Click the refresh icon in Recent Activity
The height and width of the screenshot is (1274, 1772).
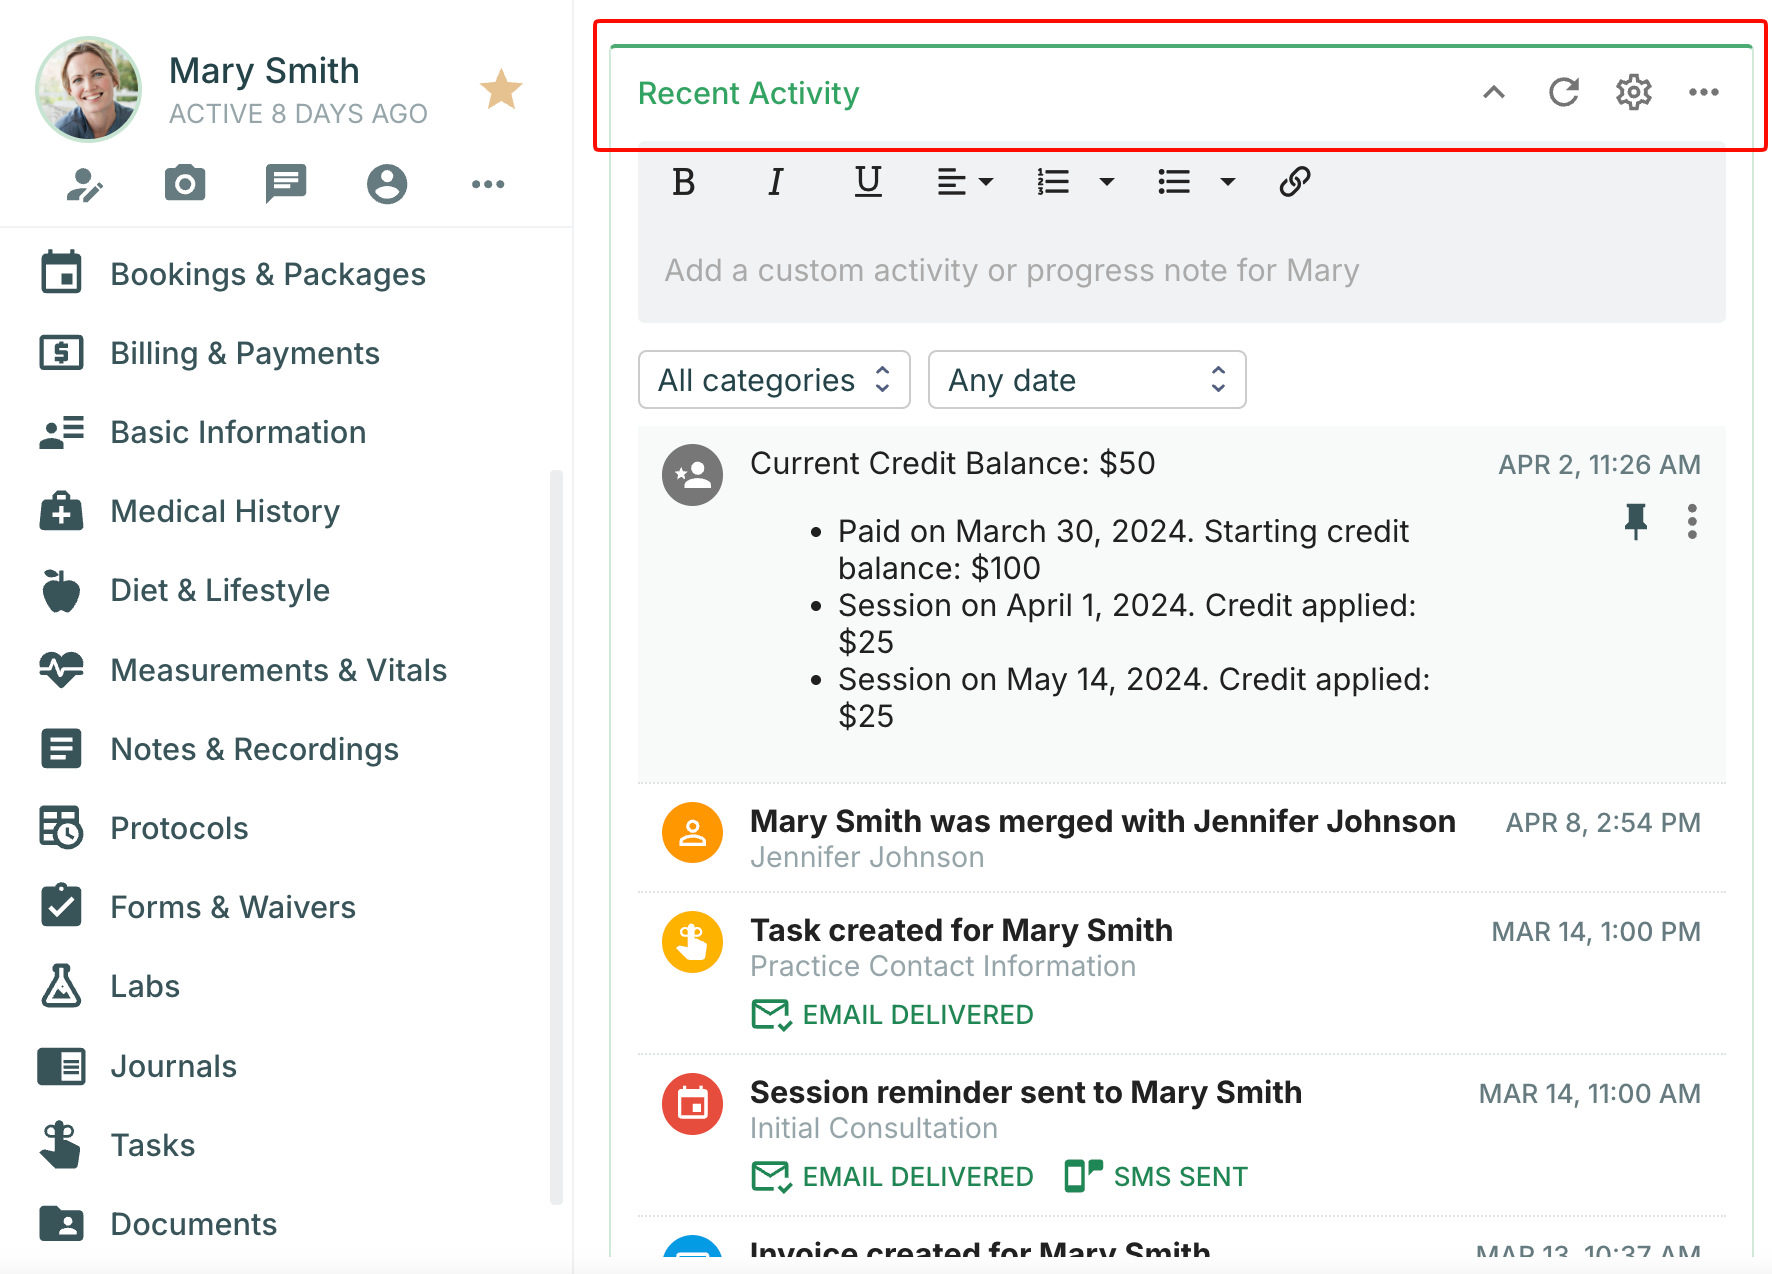click(x=1563, y=93)
